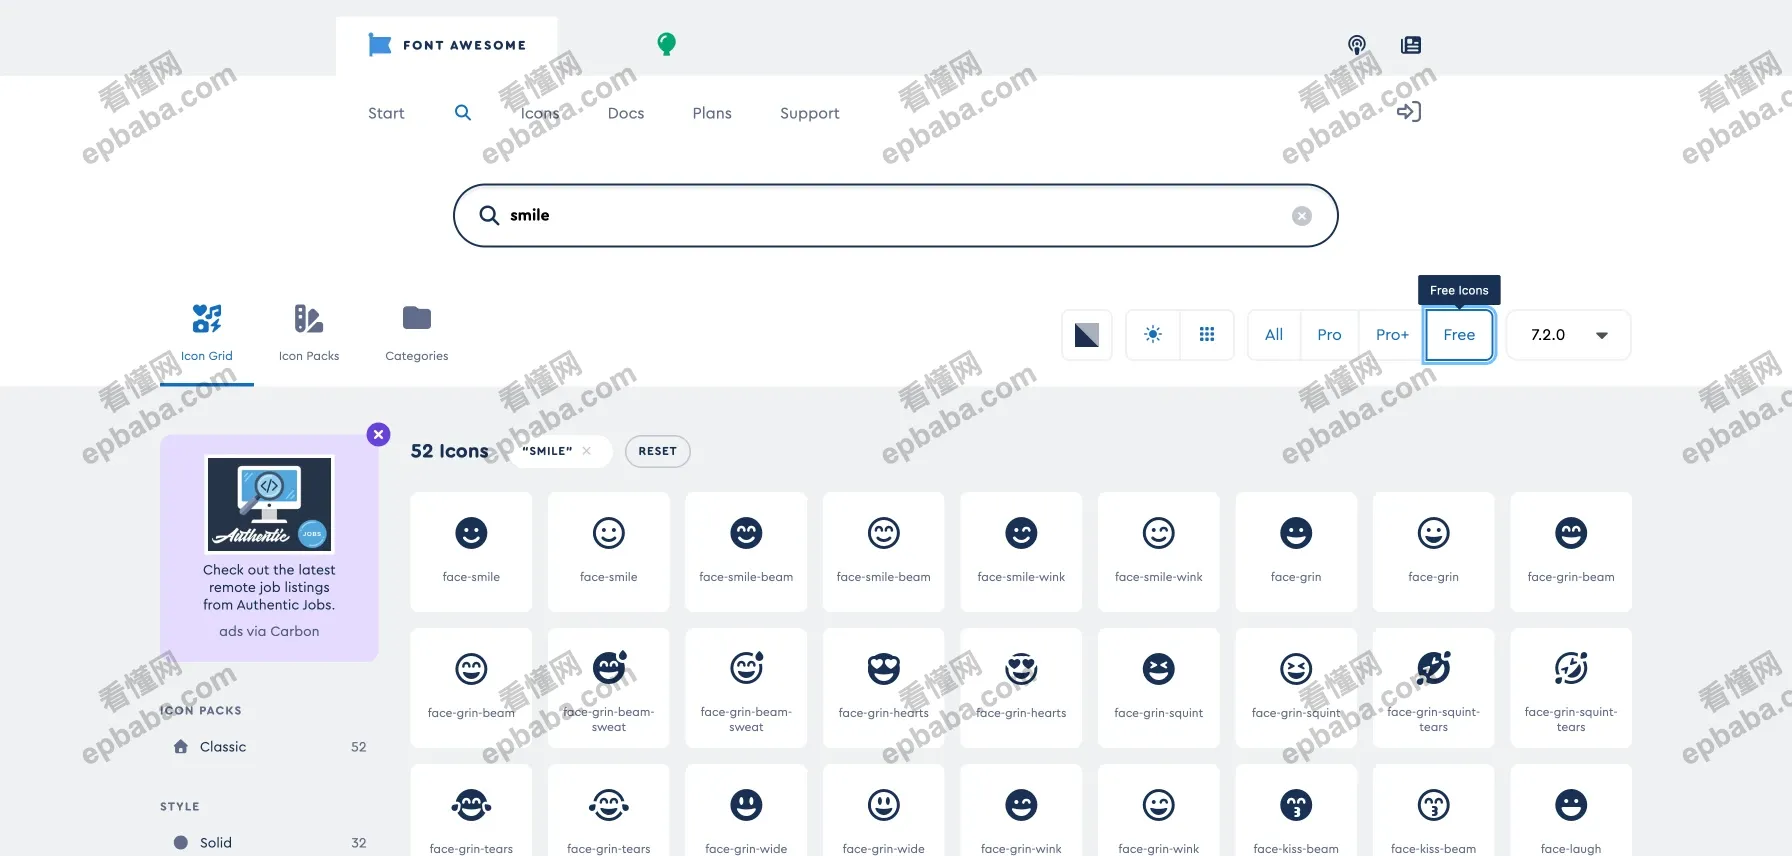Viewport: 1792px width, 856px height.
Task: Open the newspaper blog icon
Action: click(x=1411, y=45)
